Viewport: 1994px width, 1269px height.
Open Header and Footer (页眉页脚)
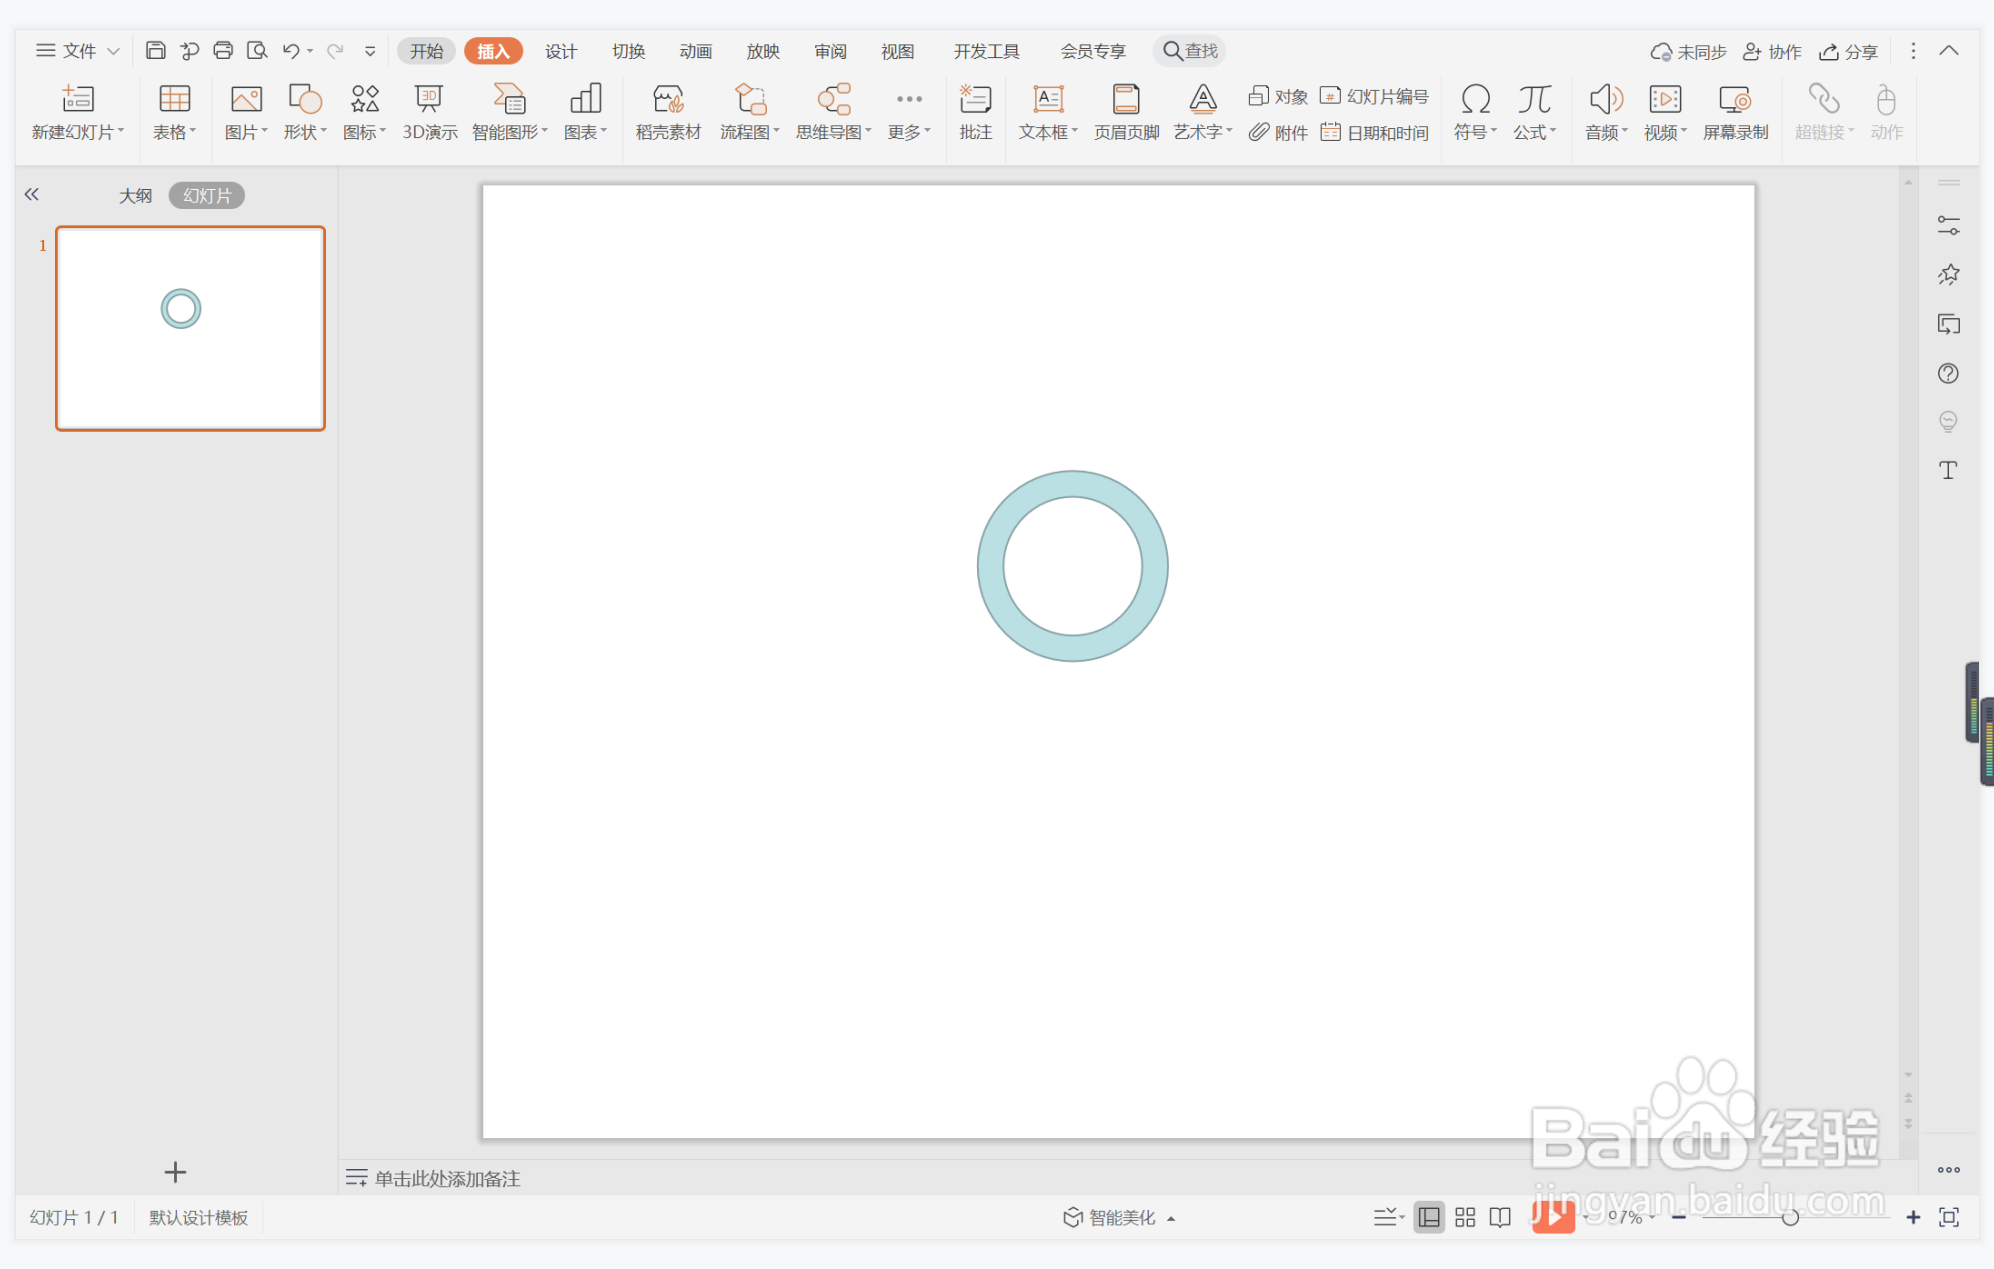tap(1126, 111)
